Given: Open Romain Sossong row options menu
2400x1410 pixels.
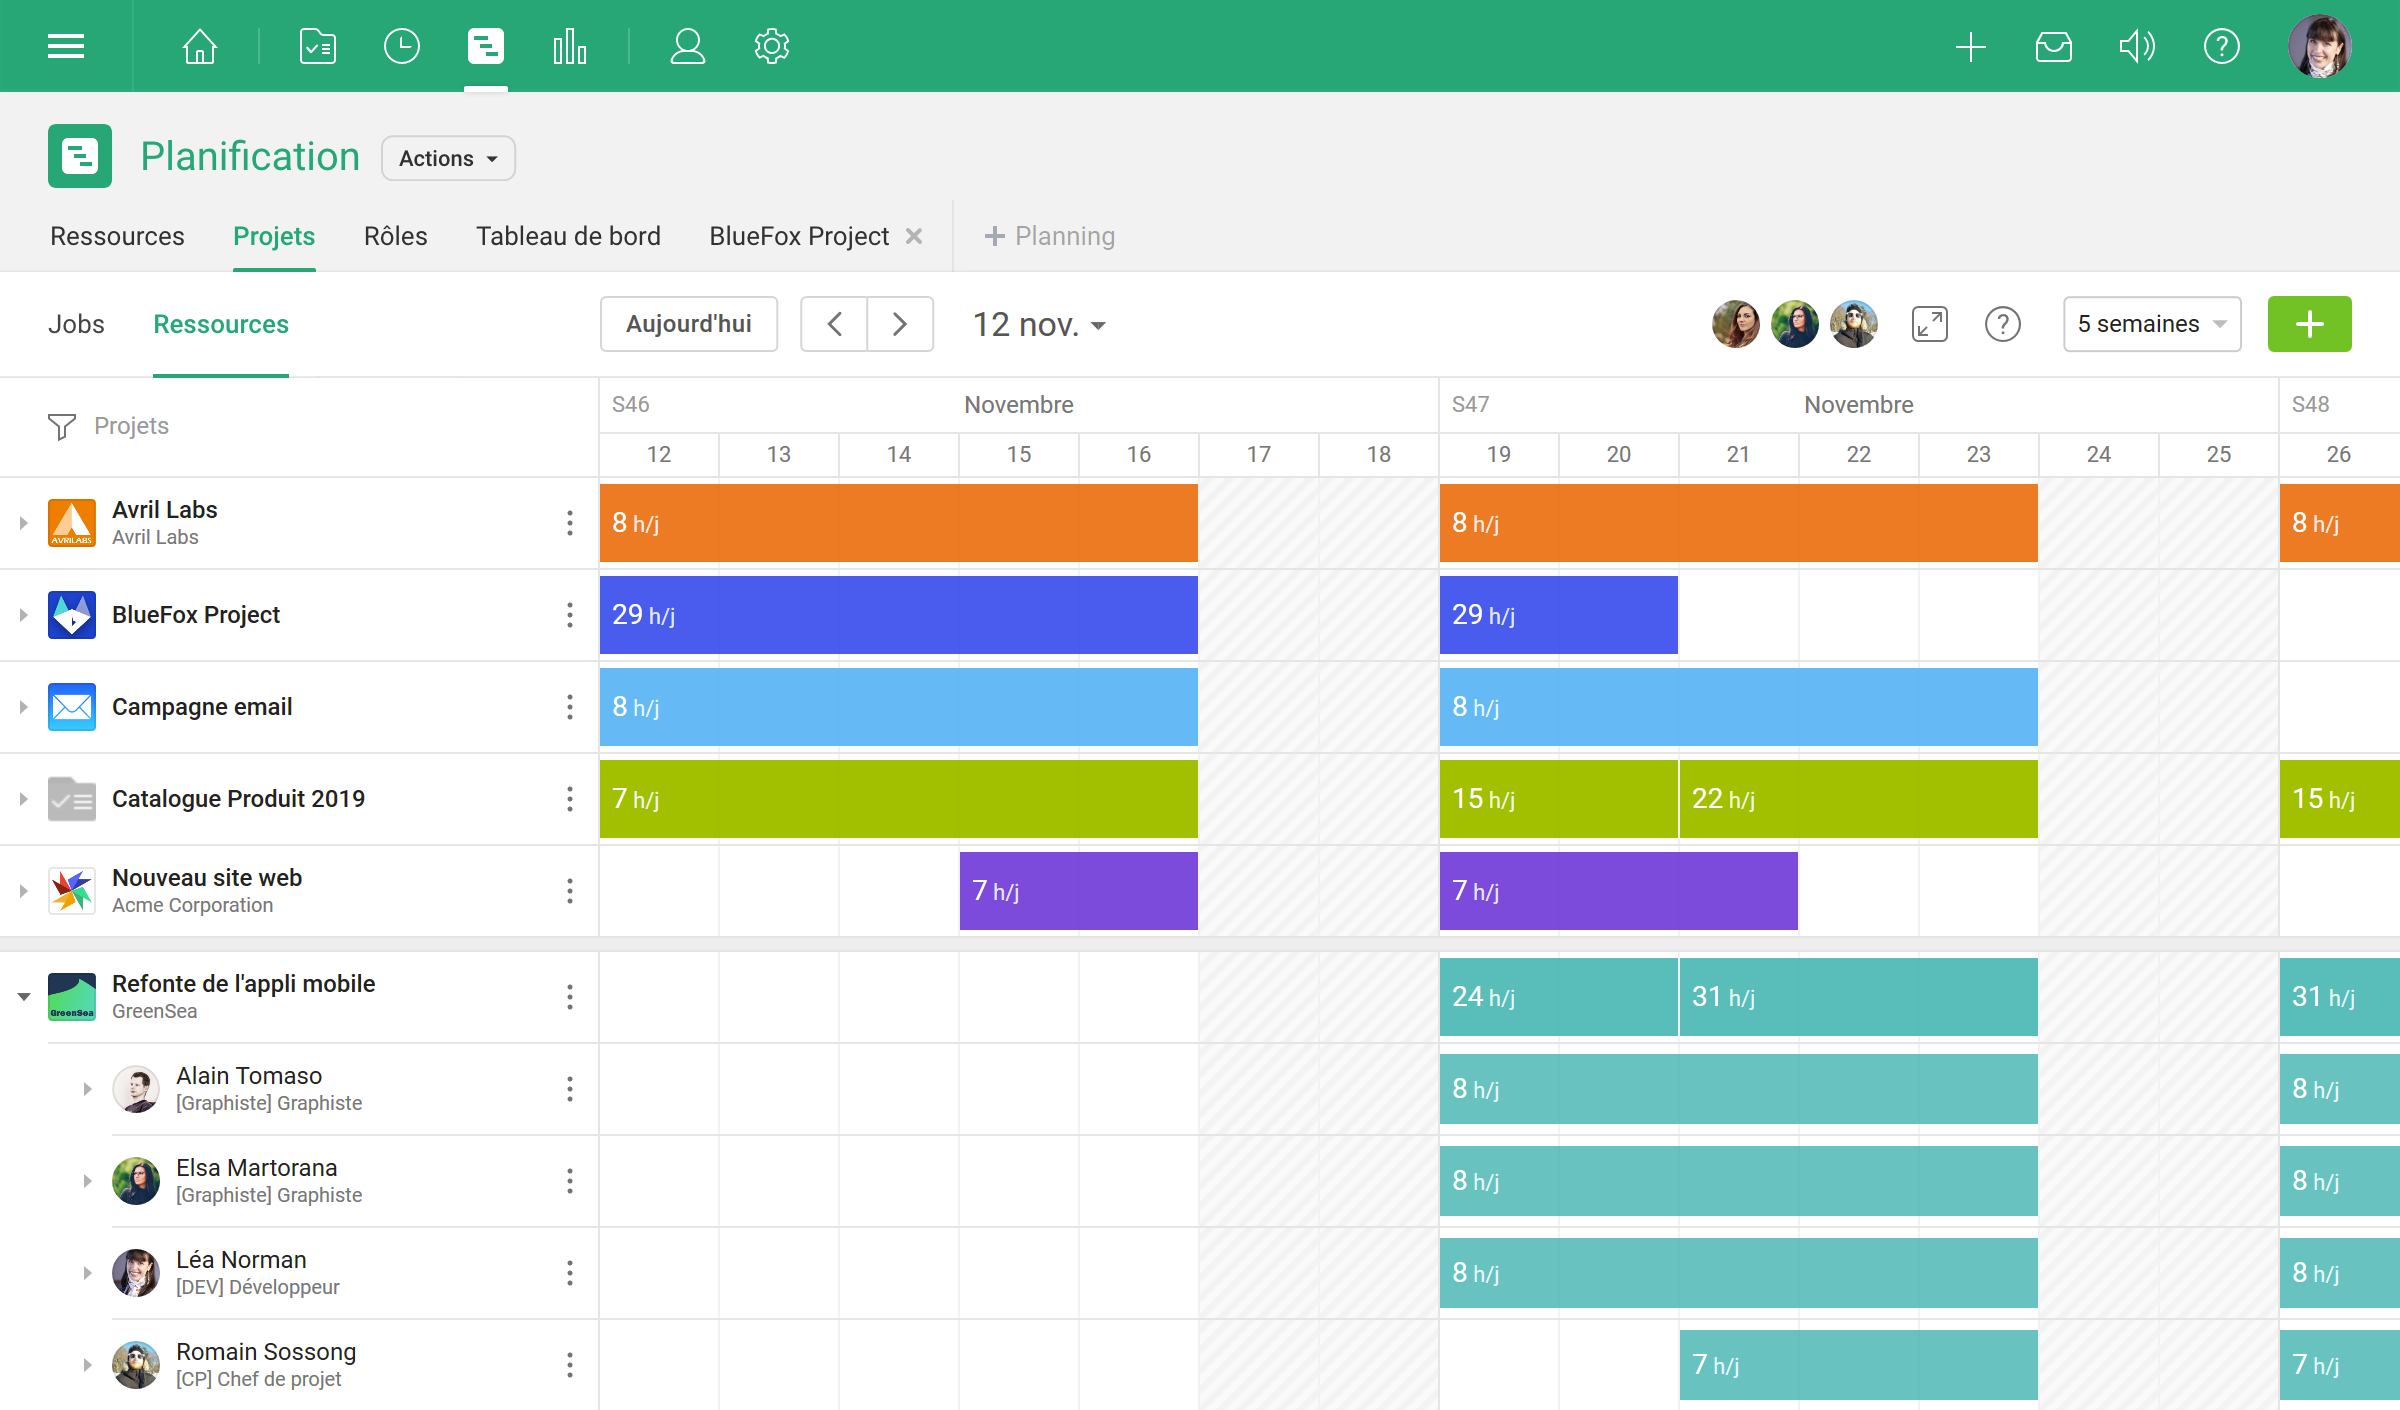Looking at the screenshot, I should coord(570,1365).
